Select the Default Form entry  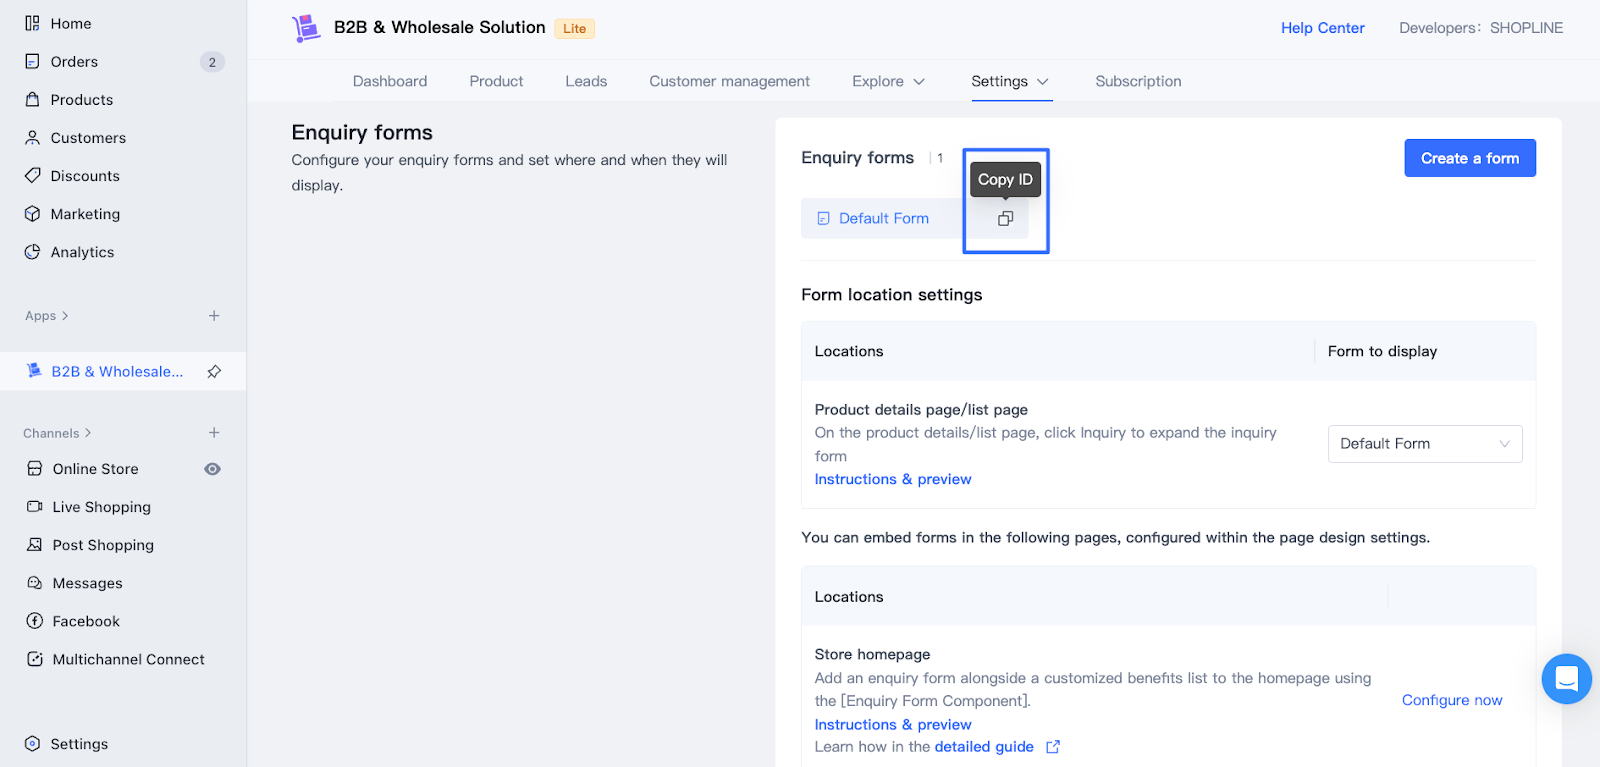883,218
